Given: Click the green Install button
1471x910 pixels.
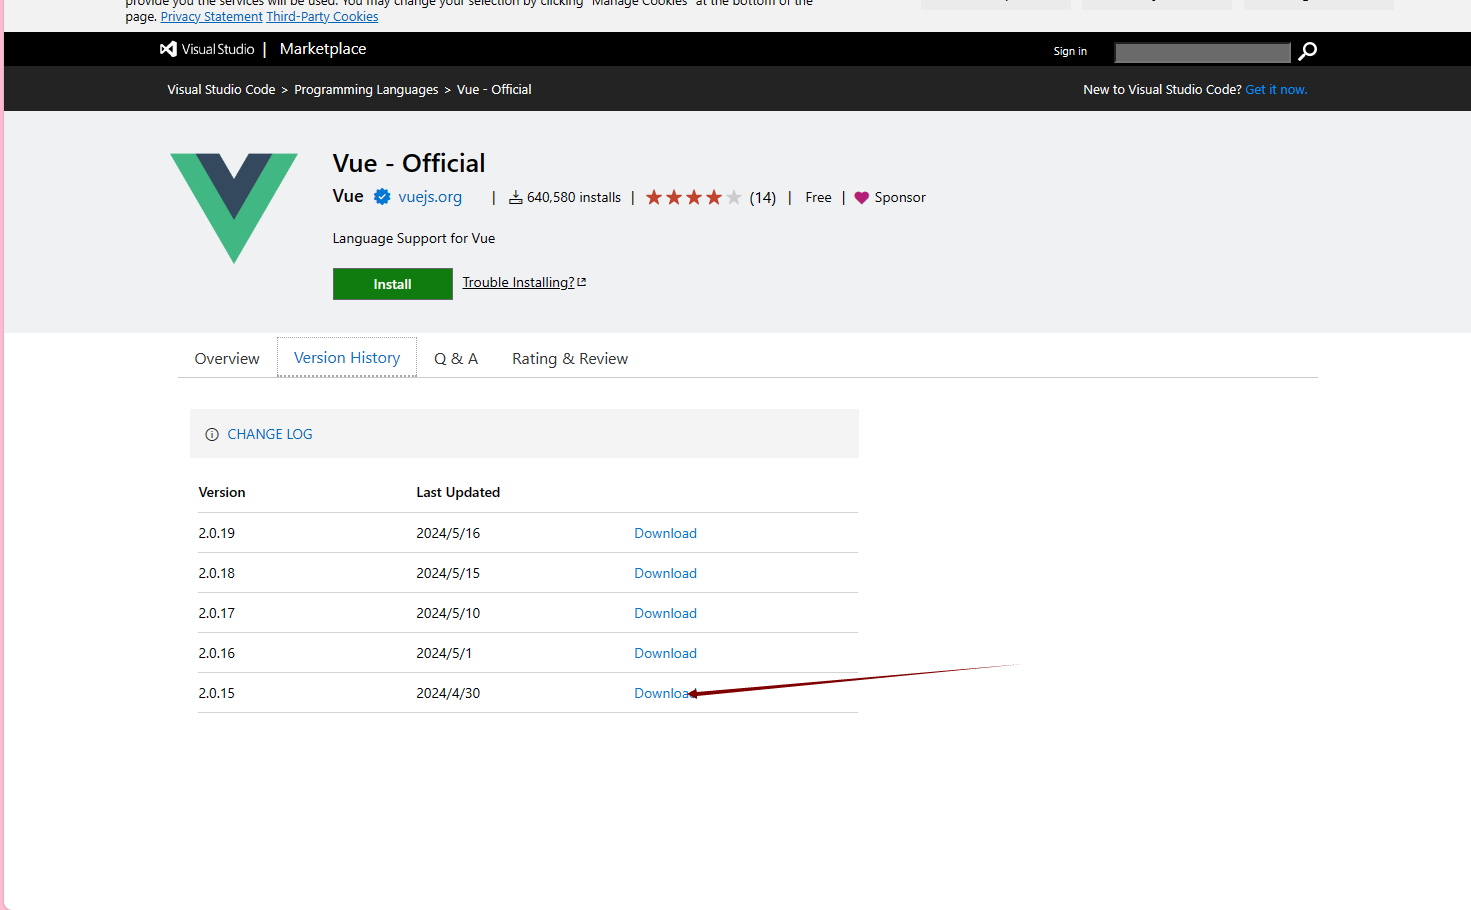Looking at the screenshot, I should tap(392, 284).
